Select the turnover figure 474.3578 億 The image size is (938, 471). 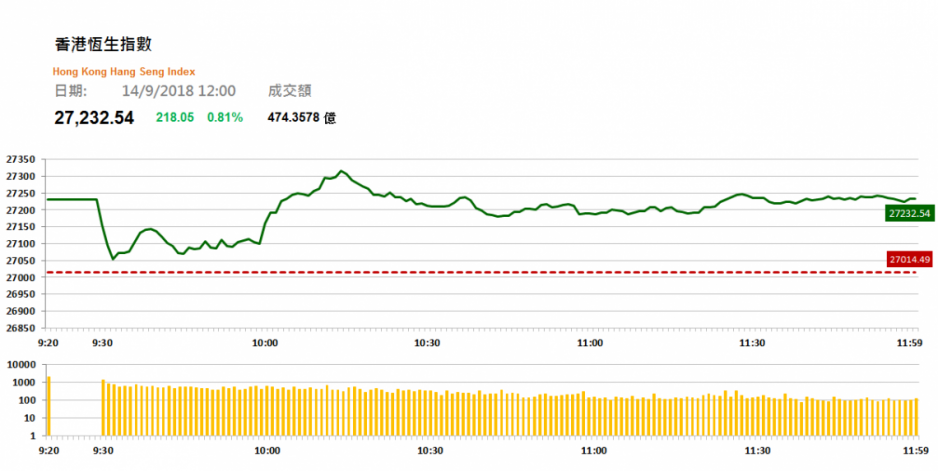tap(302, 118)
